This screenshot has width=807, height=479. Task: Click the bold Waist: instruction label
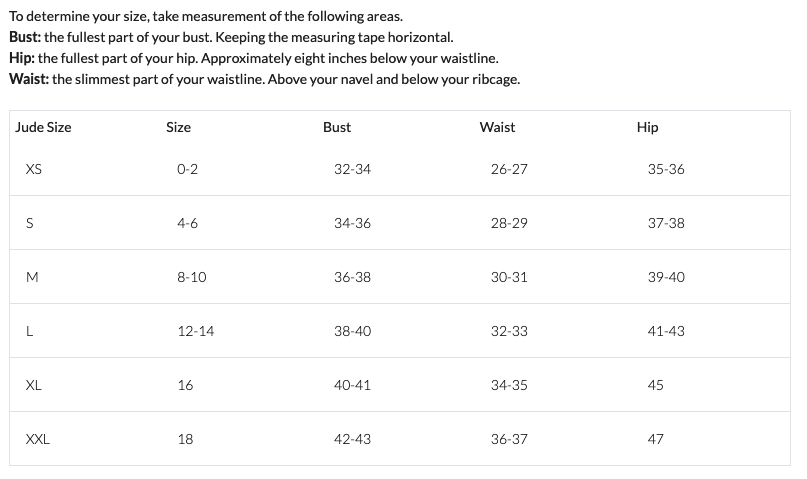point(29,79)
